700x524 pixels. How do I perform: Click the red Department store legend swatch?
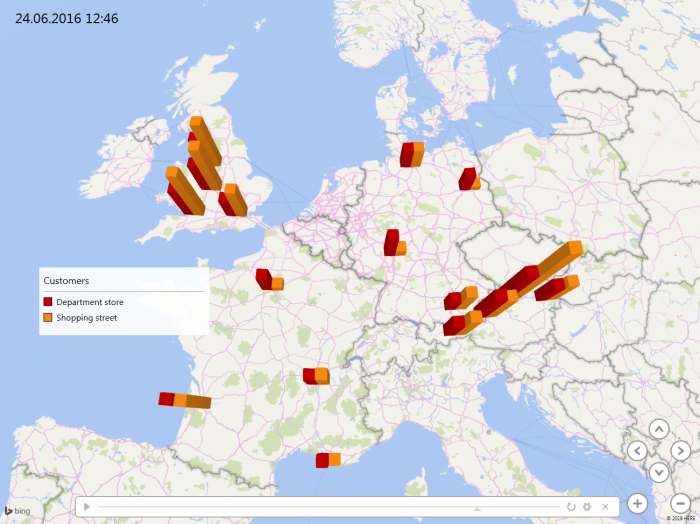48,302
